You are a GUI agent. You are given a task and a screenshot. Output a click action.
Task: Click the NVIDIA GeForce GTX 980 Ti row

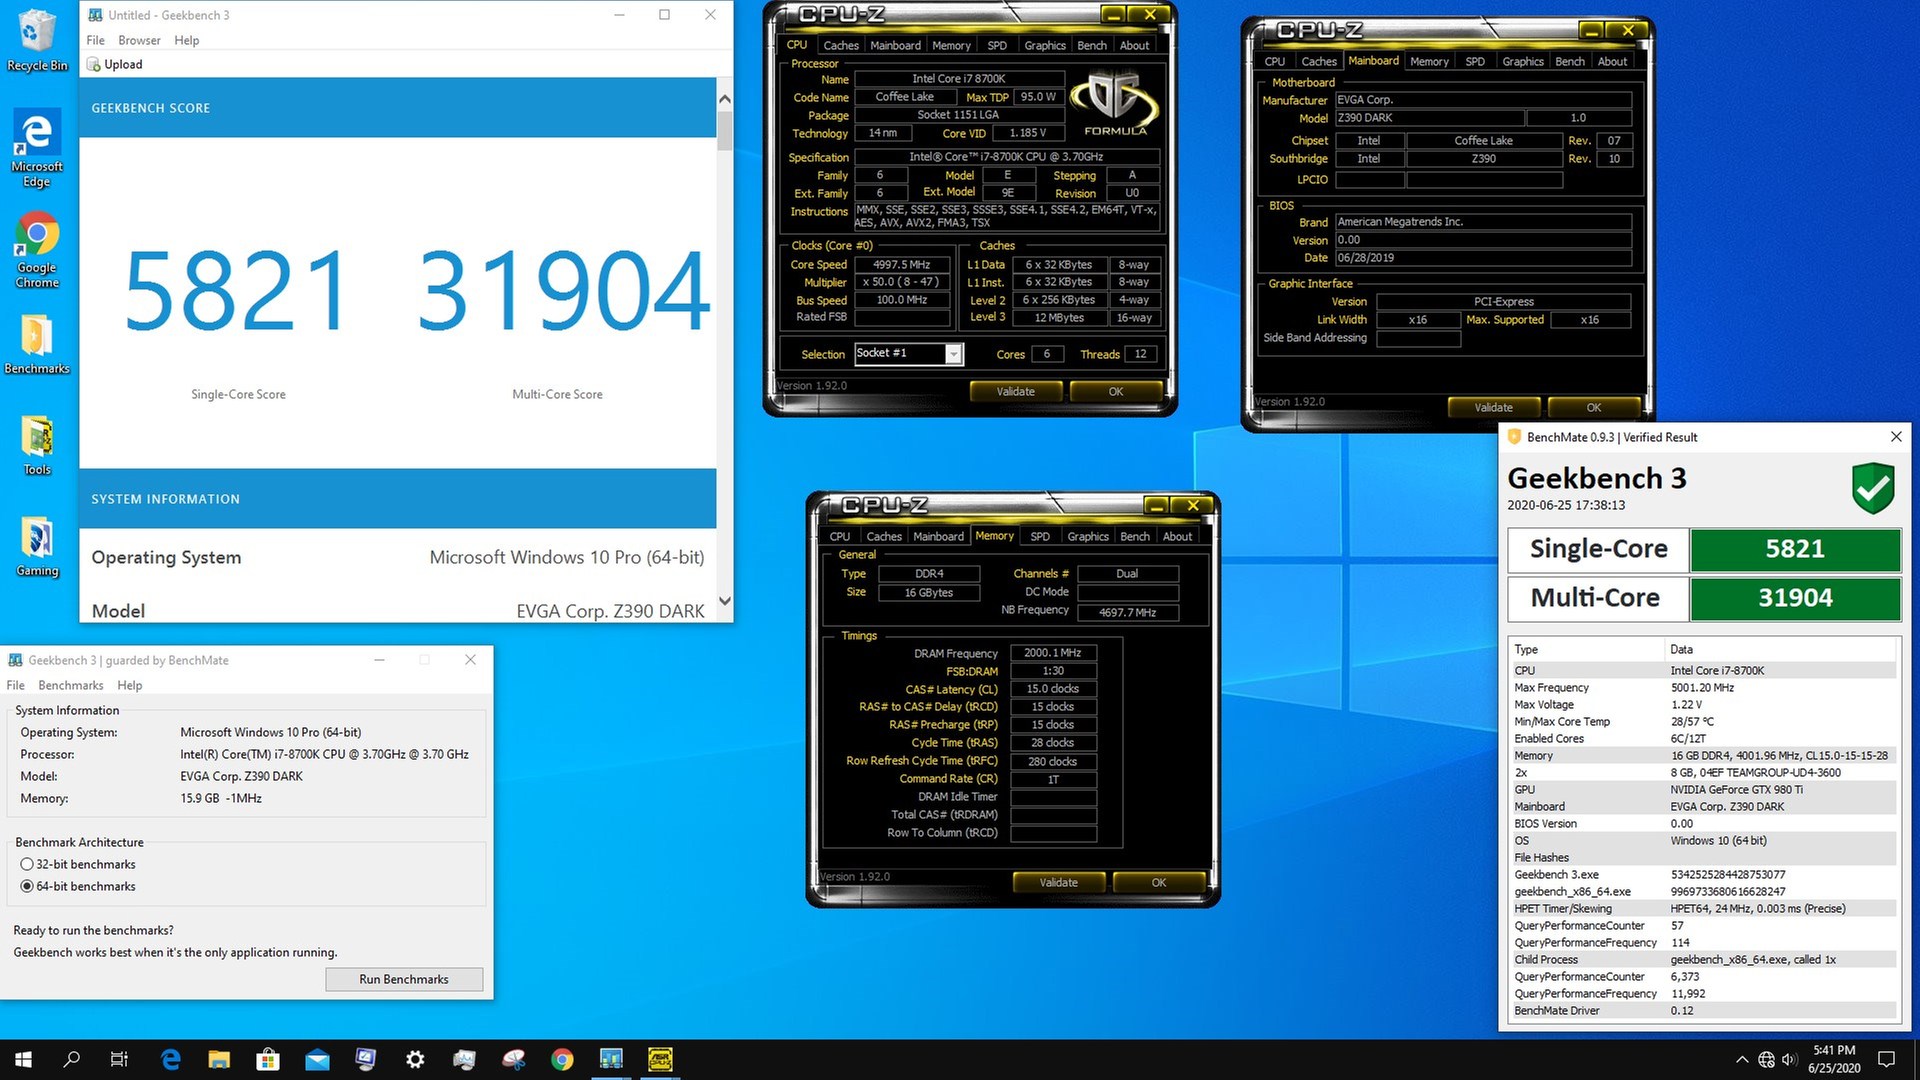(1703, 789)
